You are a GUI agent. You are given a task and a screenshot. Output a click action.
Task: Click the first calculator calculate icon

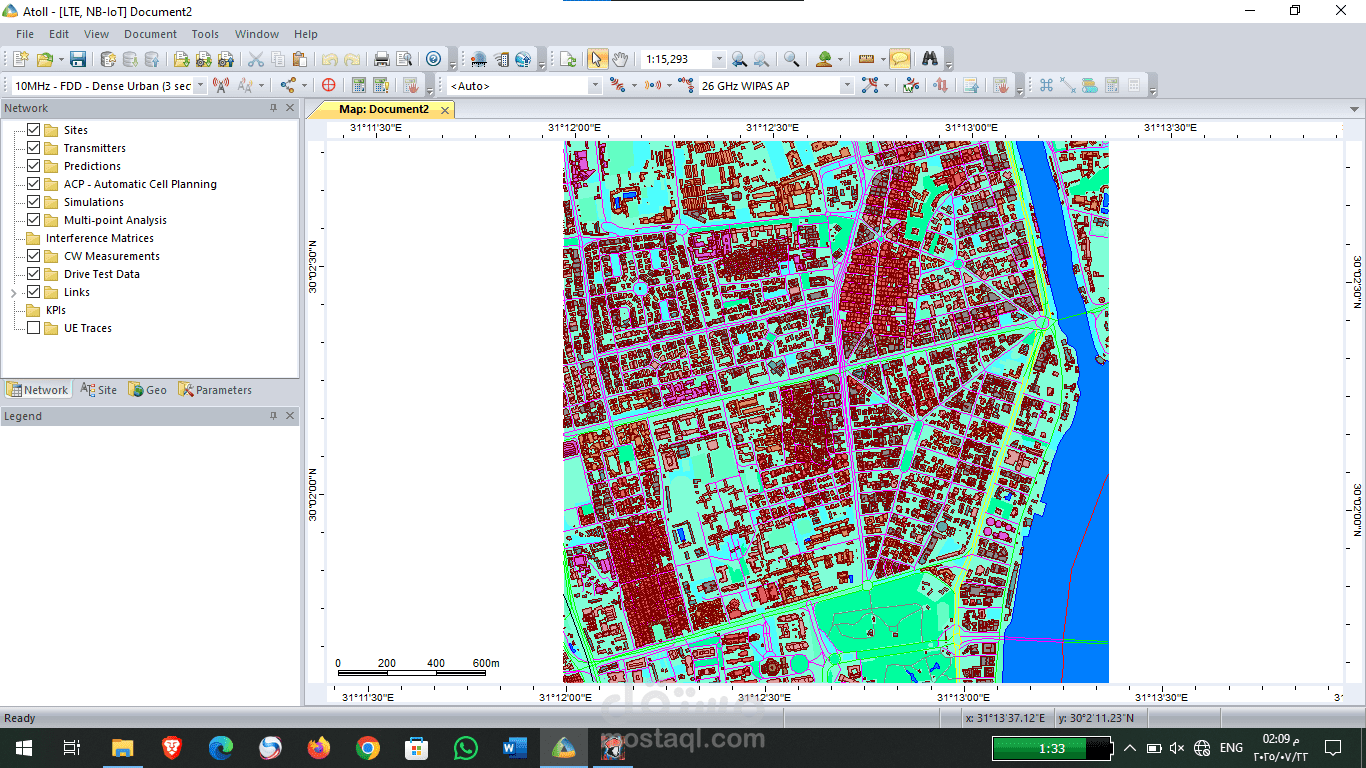pos(358,86)
